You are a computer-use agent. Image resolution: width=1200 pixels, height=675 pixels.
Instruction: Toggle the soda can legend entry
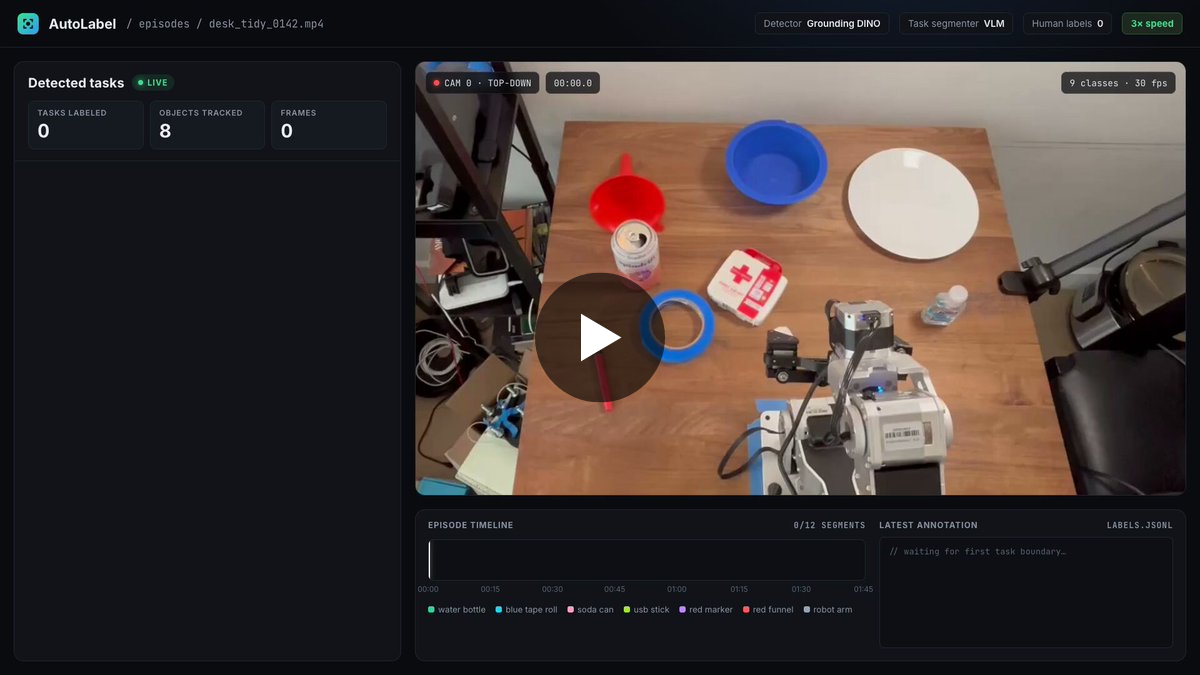tap(590, 610)
